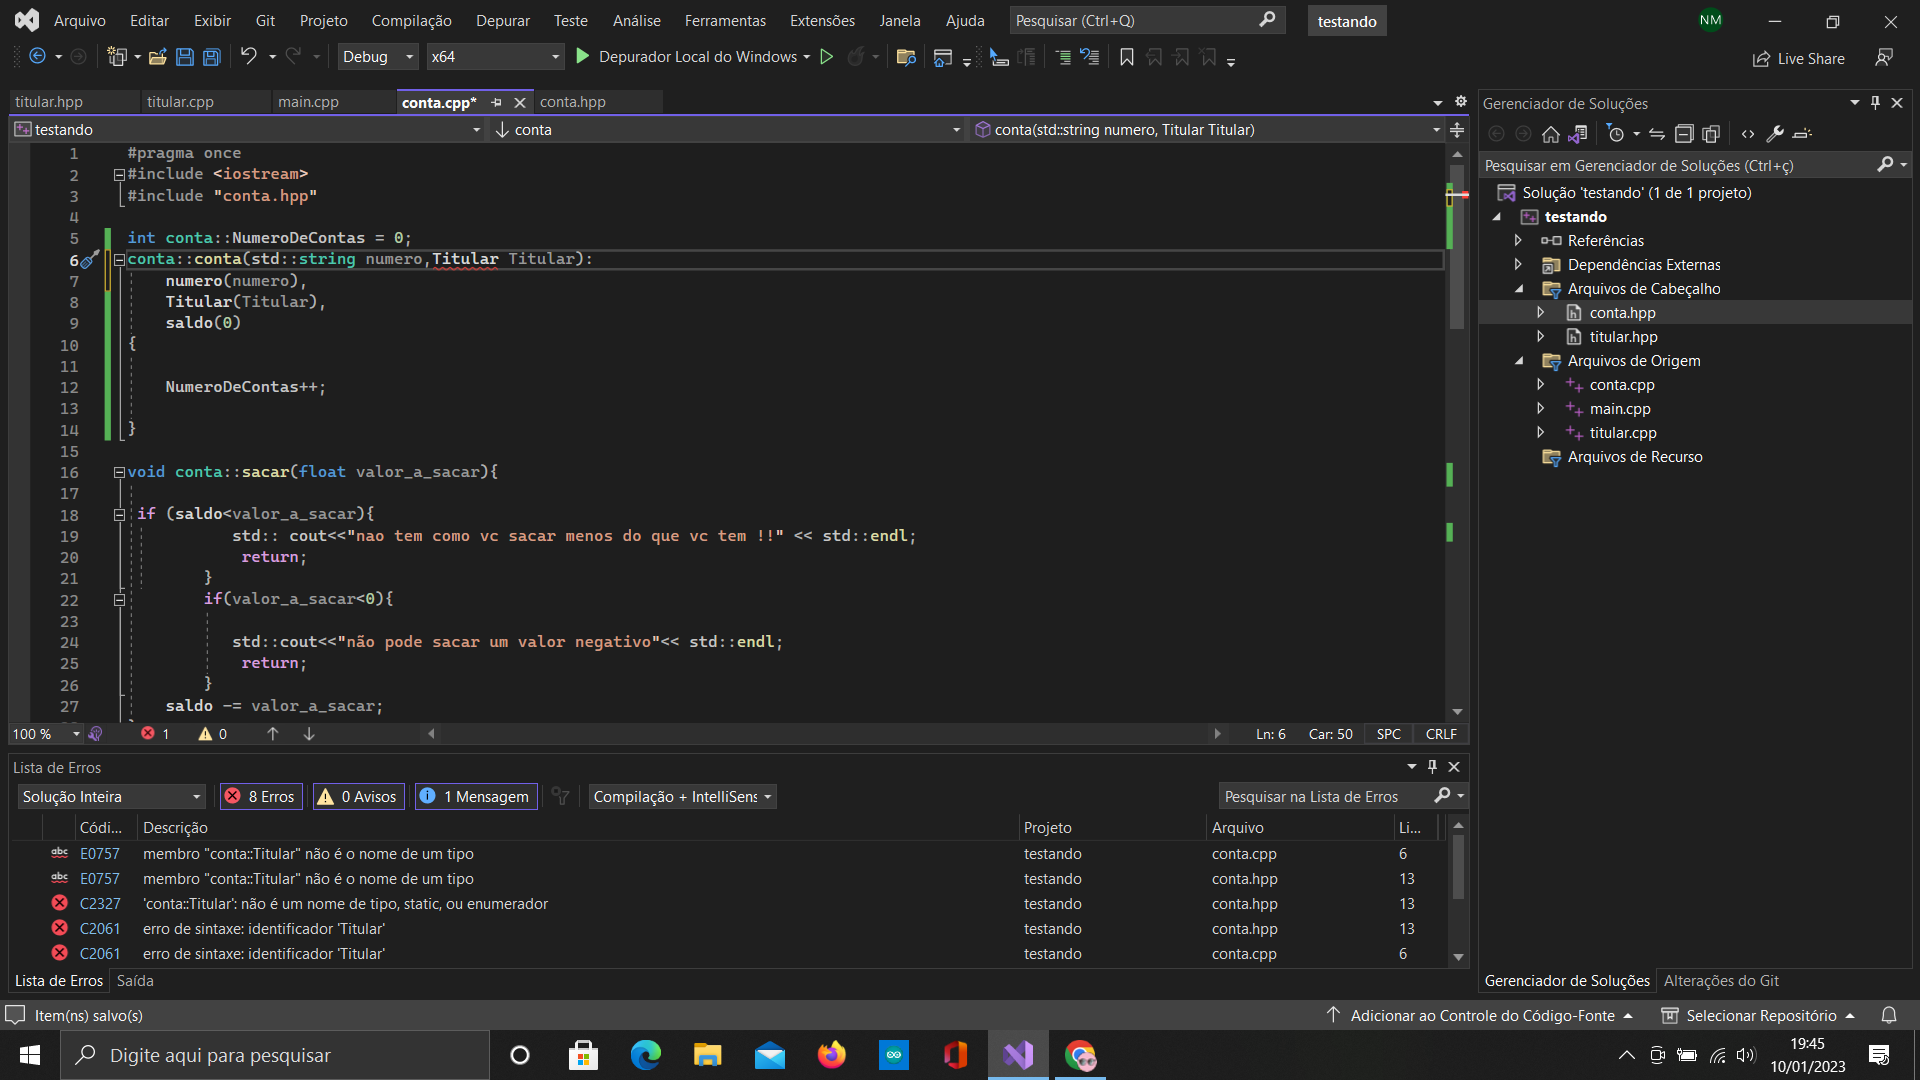The height and width of the screenshot is (1080, 1920).
Task: Collapse the sacar function outlining at line 16
Action: (x=119, y=472)
